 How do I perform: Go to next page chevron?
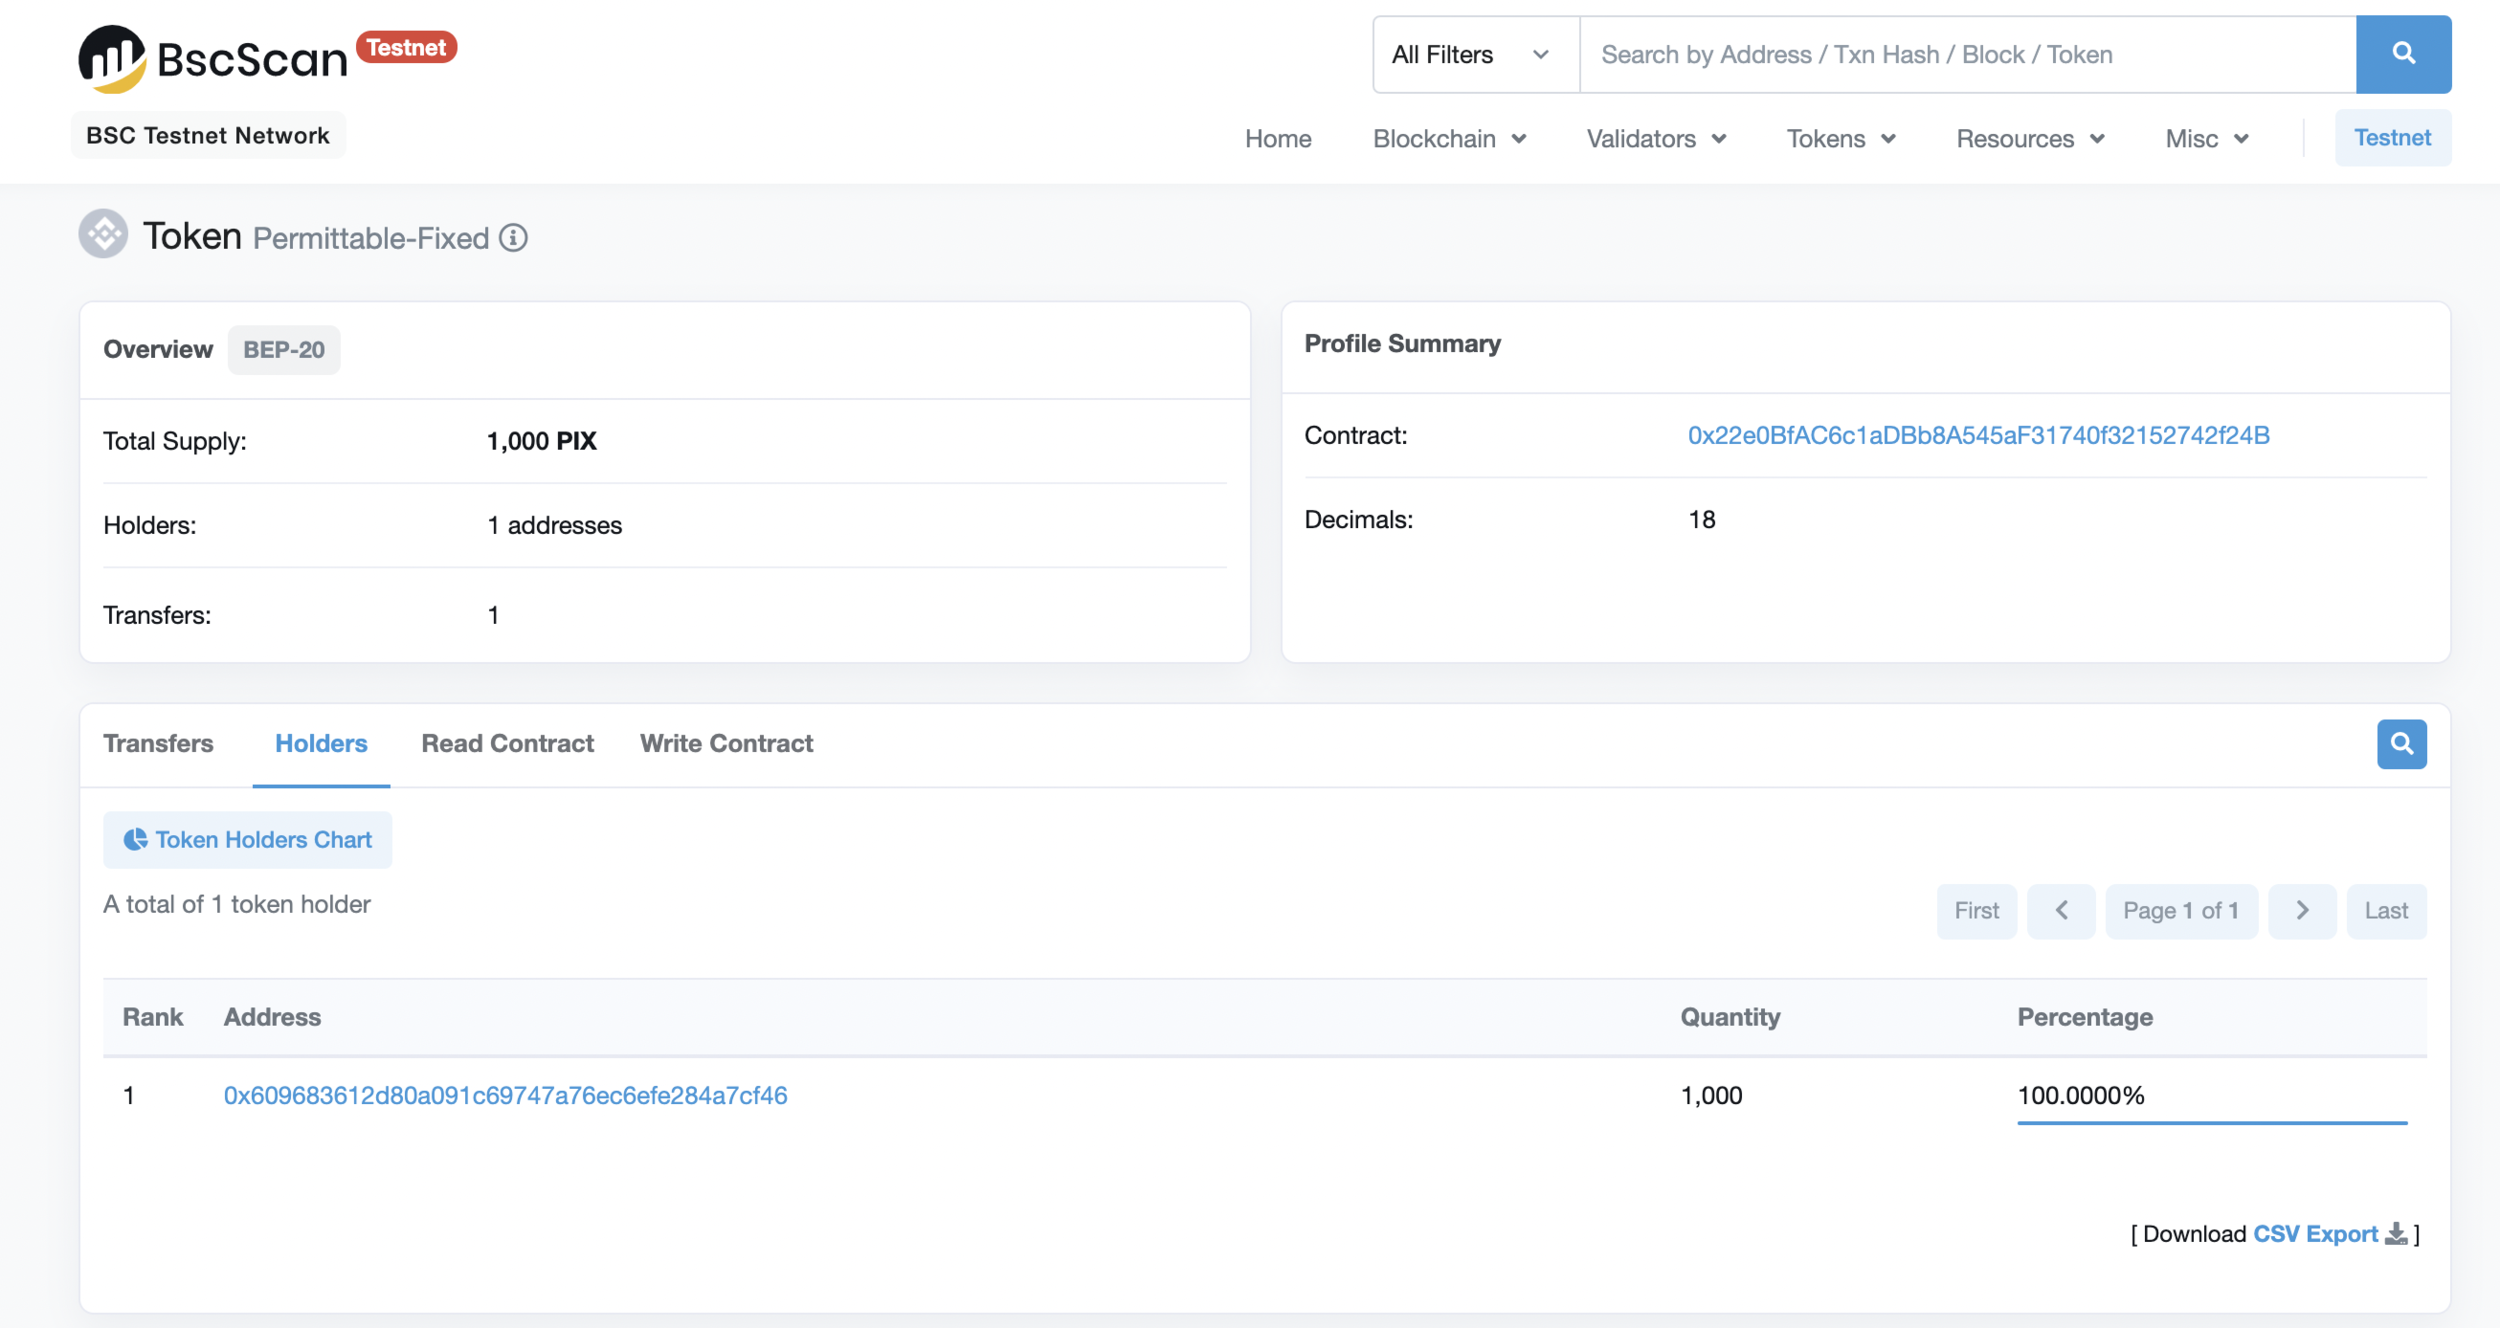pyautogui.click(x=2301, y=911)
